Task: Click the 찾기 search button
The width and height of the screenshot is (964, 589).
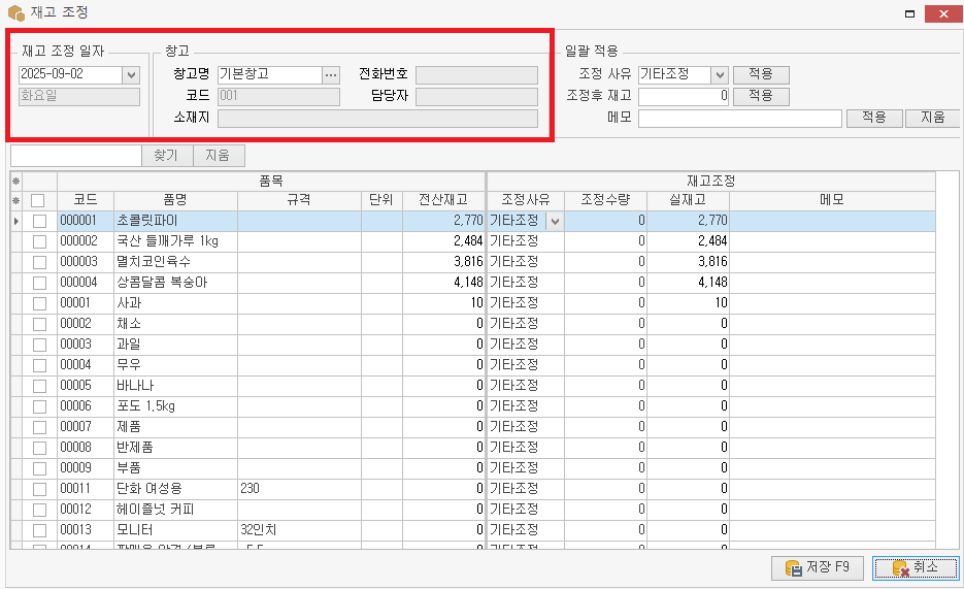Action: pyautogui.click(x=166, y=156)
